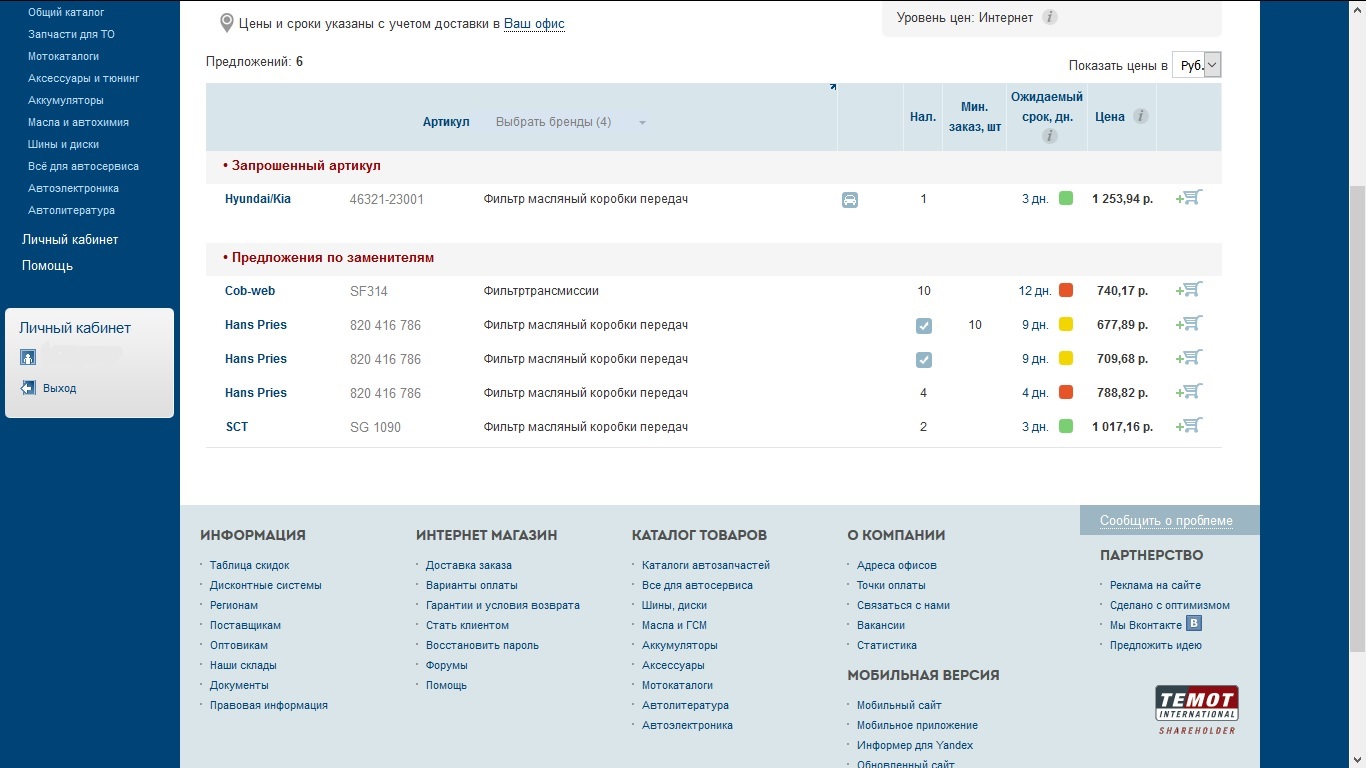Click the green delivery indicator for SCT
The image size is (1366, 768).
pos(1066,426)
